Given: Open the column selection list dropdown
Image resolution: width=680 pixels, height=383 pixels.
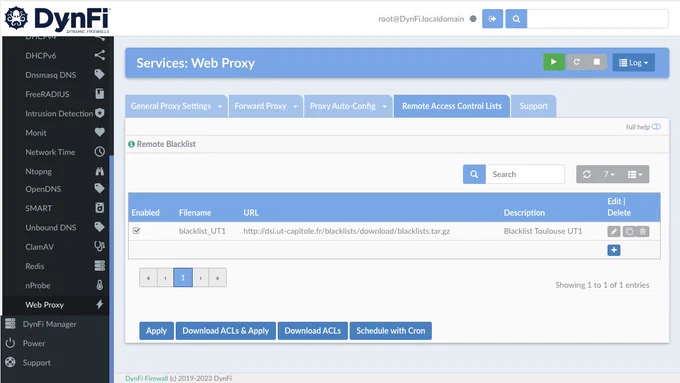Looking at the screenshot, I should 635,174.
